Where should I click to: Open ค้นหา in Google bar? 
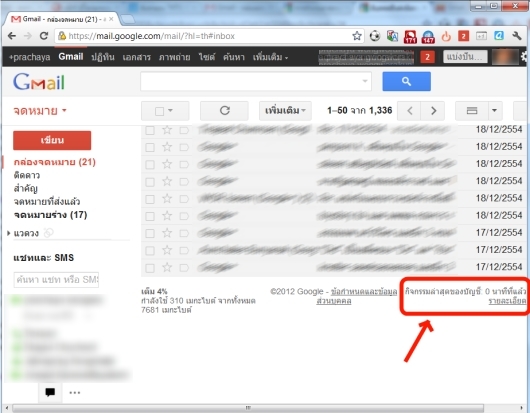point(234,57)
